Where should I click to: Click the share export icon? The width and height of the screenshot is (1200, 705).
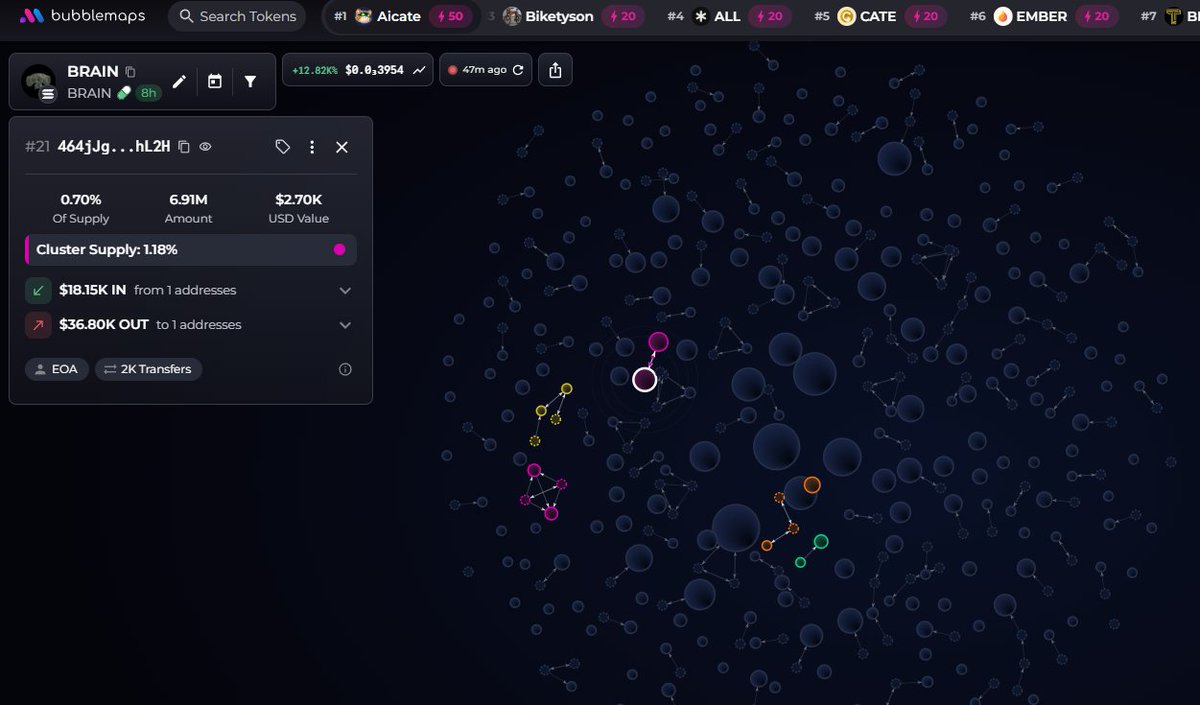pos(555,70)
